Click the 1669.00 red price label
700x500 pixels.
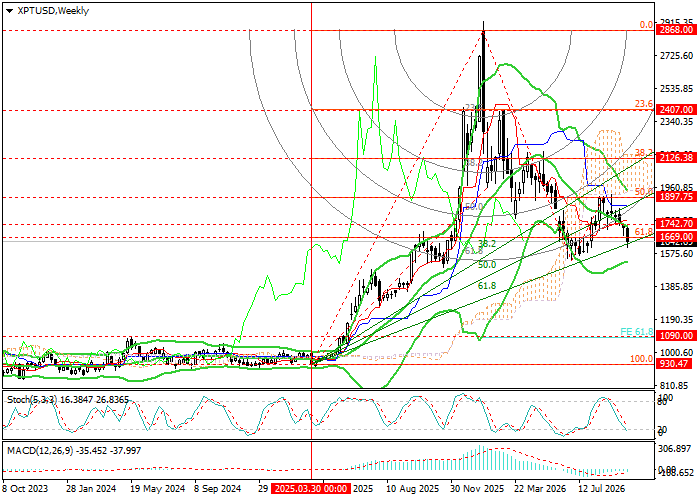click(x=675, y=237)
